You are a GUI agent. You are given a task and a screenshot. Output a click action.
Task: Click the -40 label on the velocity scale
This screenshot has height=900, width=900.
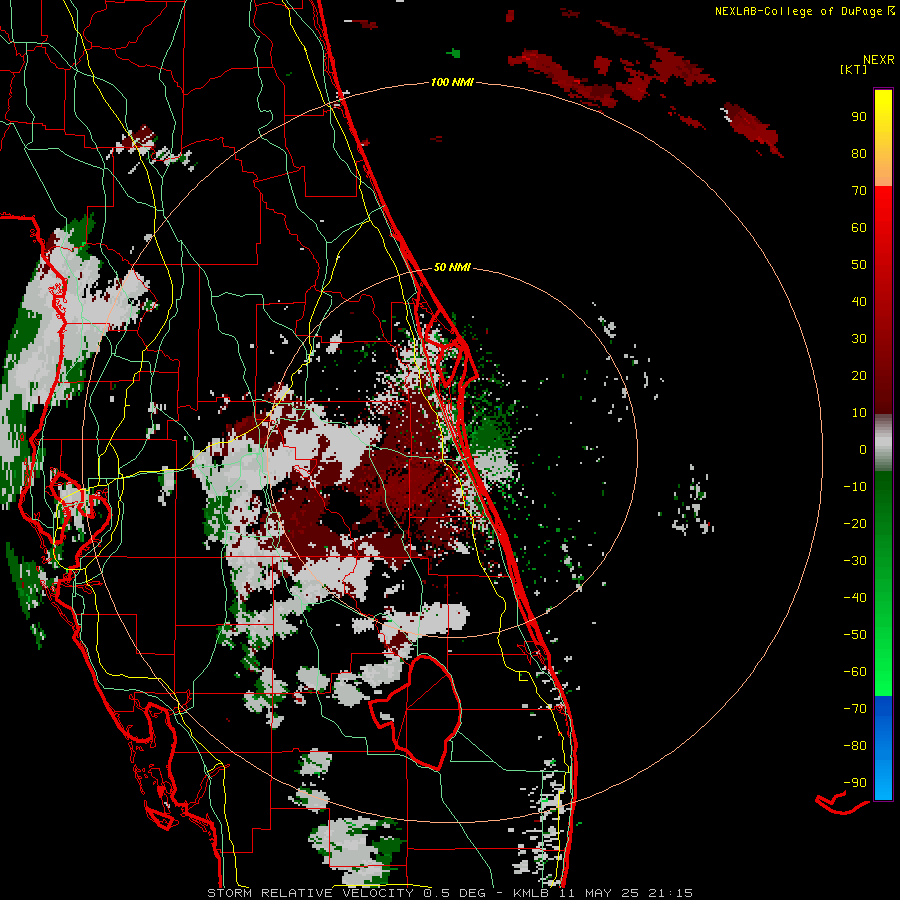pos(855,598)
